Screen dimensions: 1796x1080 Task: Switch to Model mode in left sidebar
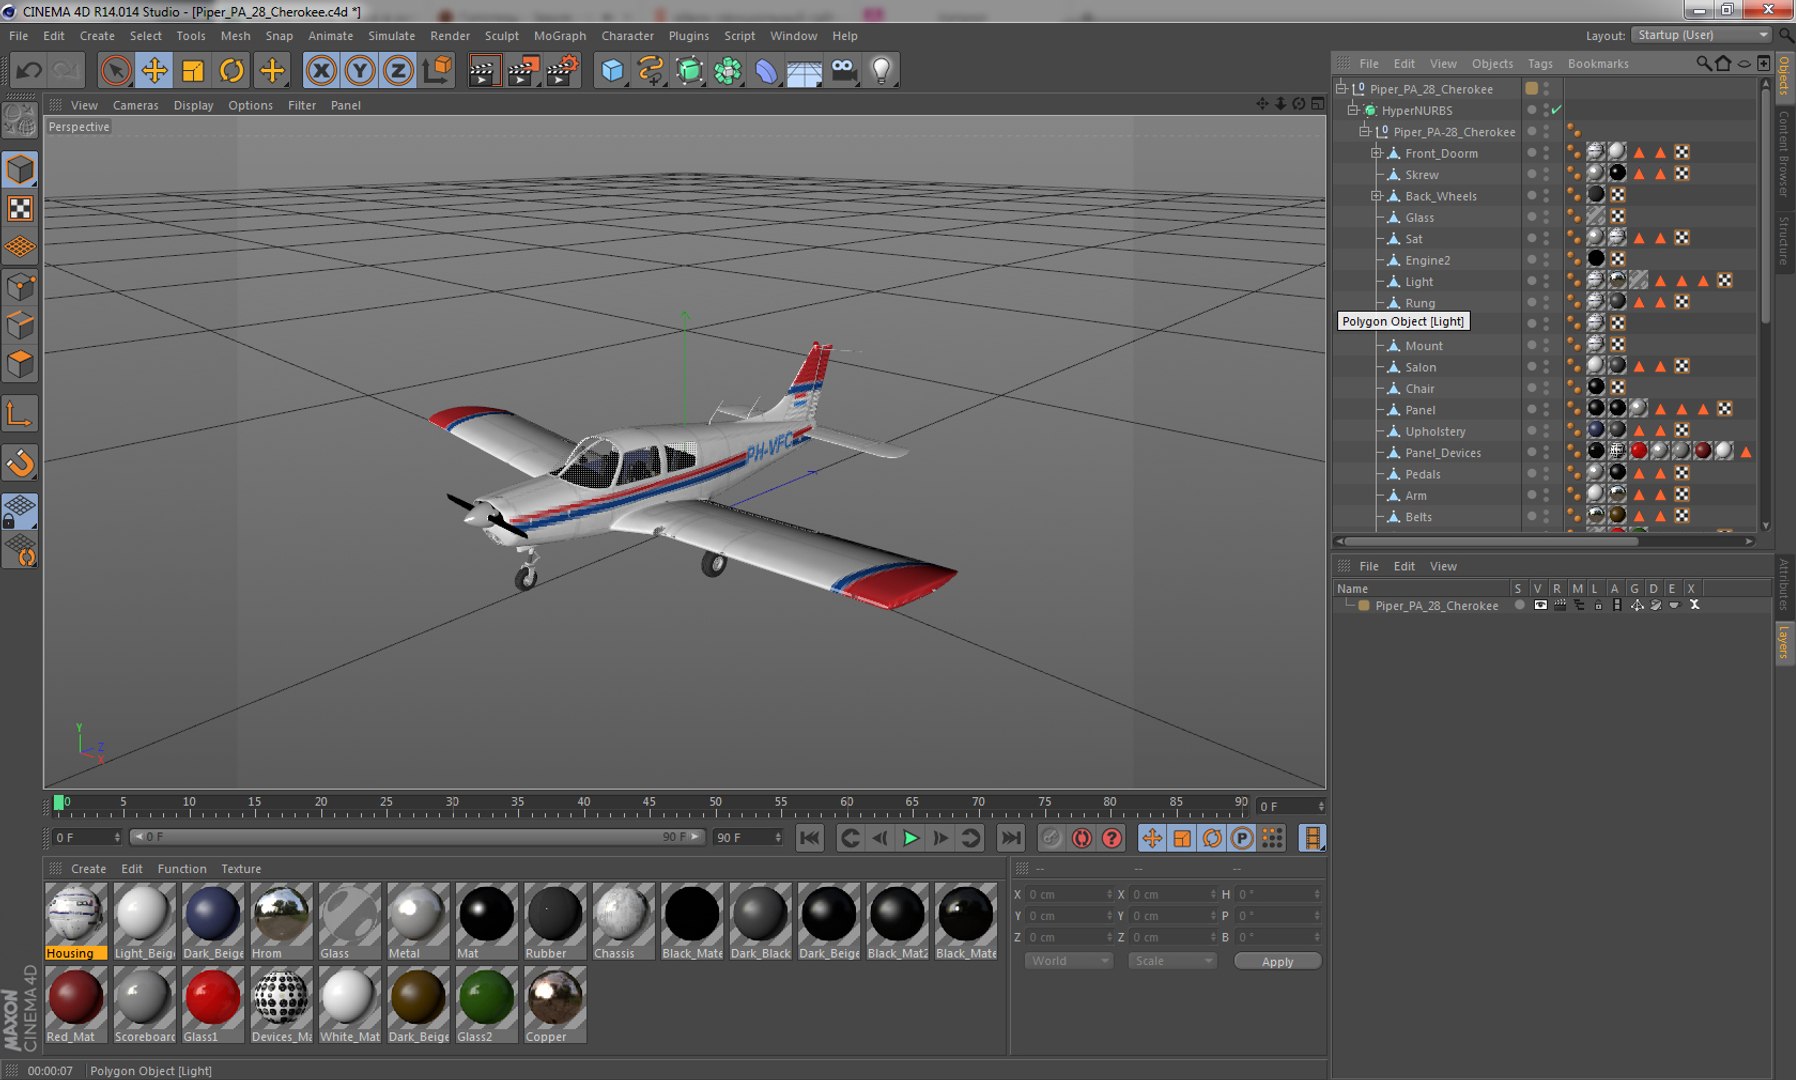pos(20,169)
